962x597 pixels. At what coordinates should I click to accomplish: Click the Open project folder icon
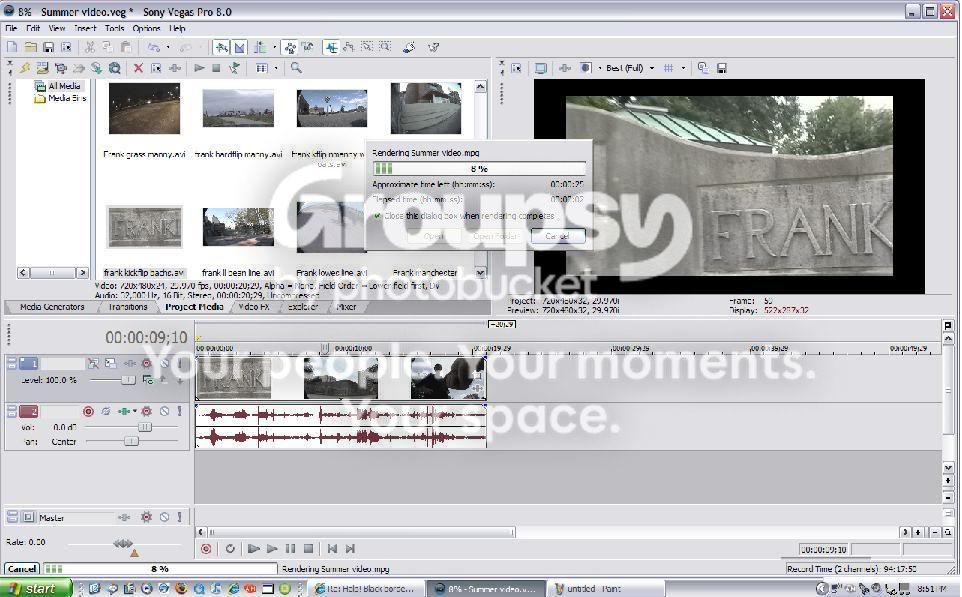pyautogui.click(x=31, y=47)
